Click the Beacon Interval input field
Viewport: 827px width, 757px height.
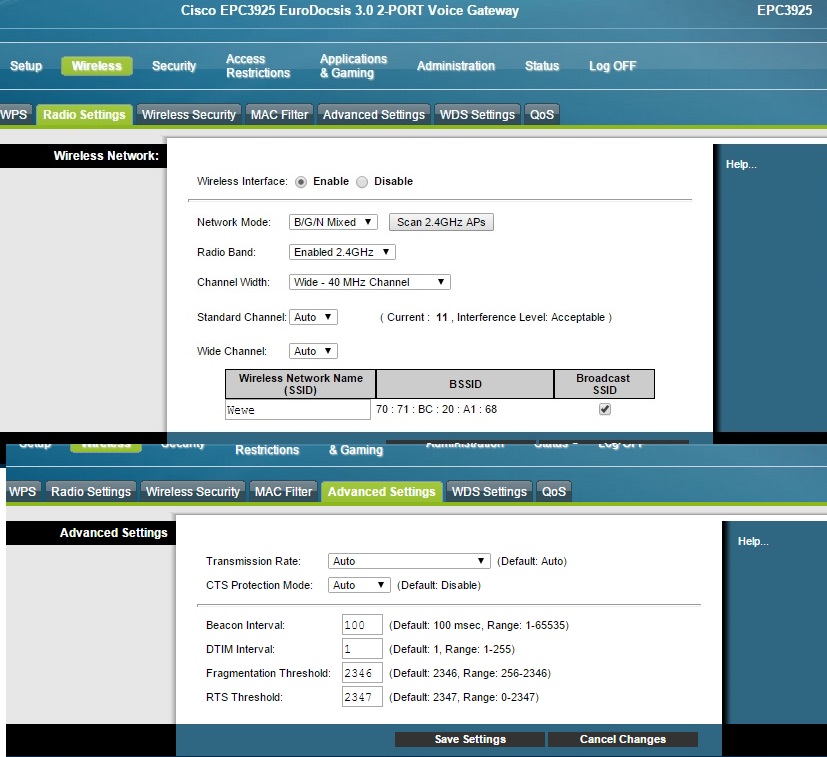[362, 625]
